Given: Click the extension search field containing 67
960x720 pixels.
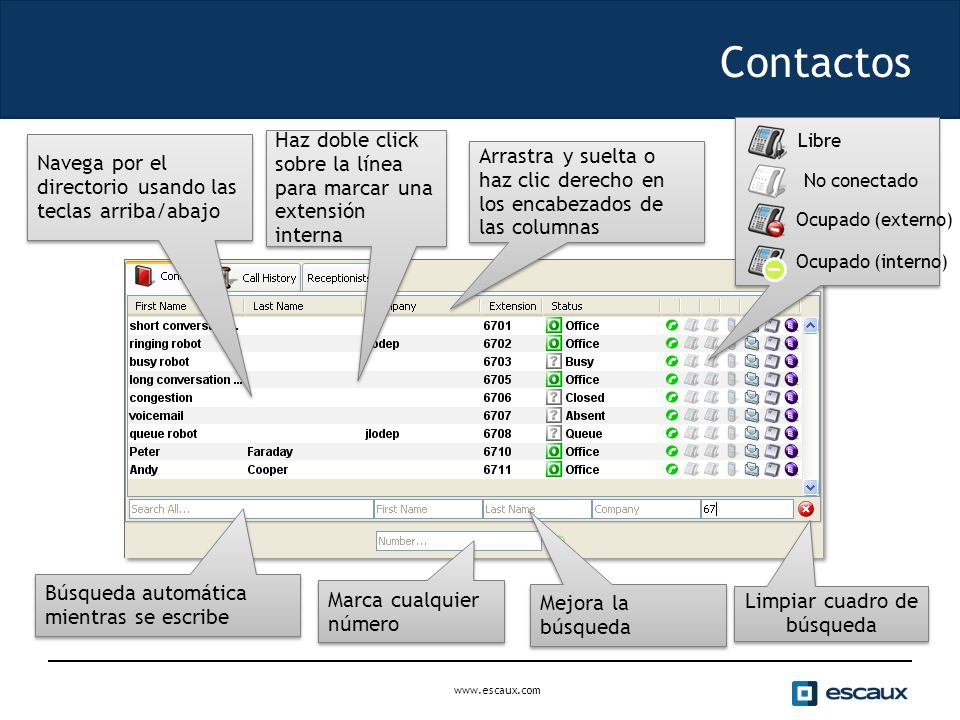Looking at the screenshot, I should tap(747, 509).
